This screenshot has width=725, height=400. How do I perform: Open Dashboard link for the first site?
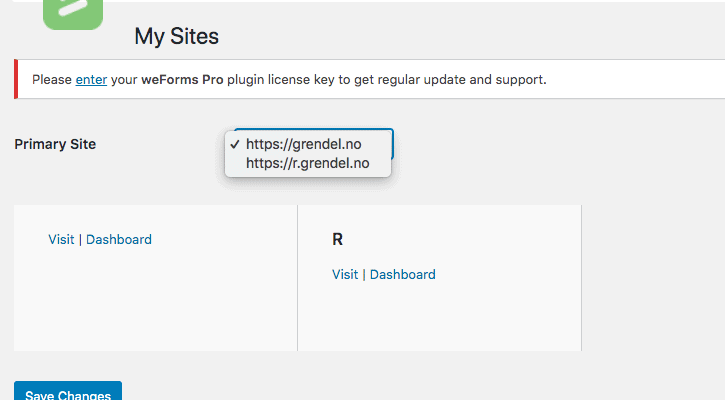tap(119, 239)
